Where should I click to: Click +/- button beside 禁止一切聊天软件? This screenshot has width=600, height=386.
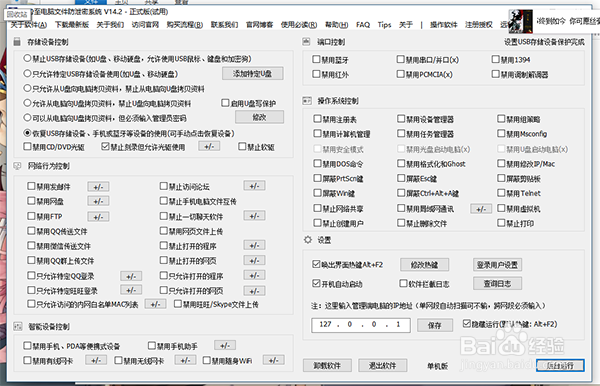click(254, 216)
